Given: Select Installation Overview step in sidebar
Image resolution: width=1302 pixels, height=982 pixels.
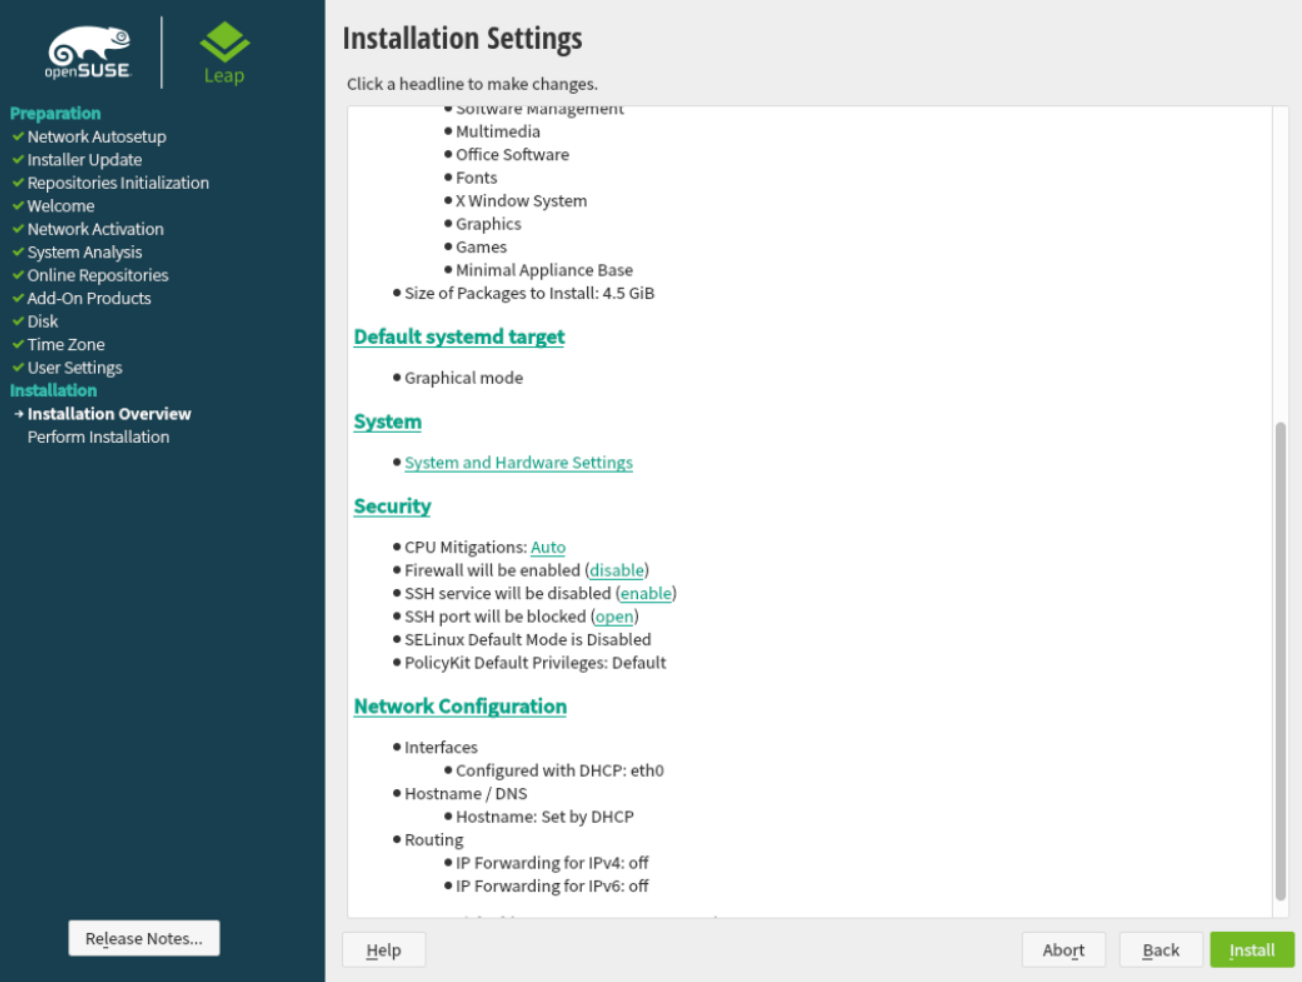Looking at the screenshot, I should pos(109,414).
